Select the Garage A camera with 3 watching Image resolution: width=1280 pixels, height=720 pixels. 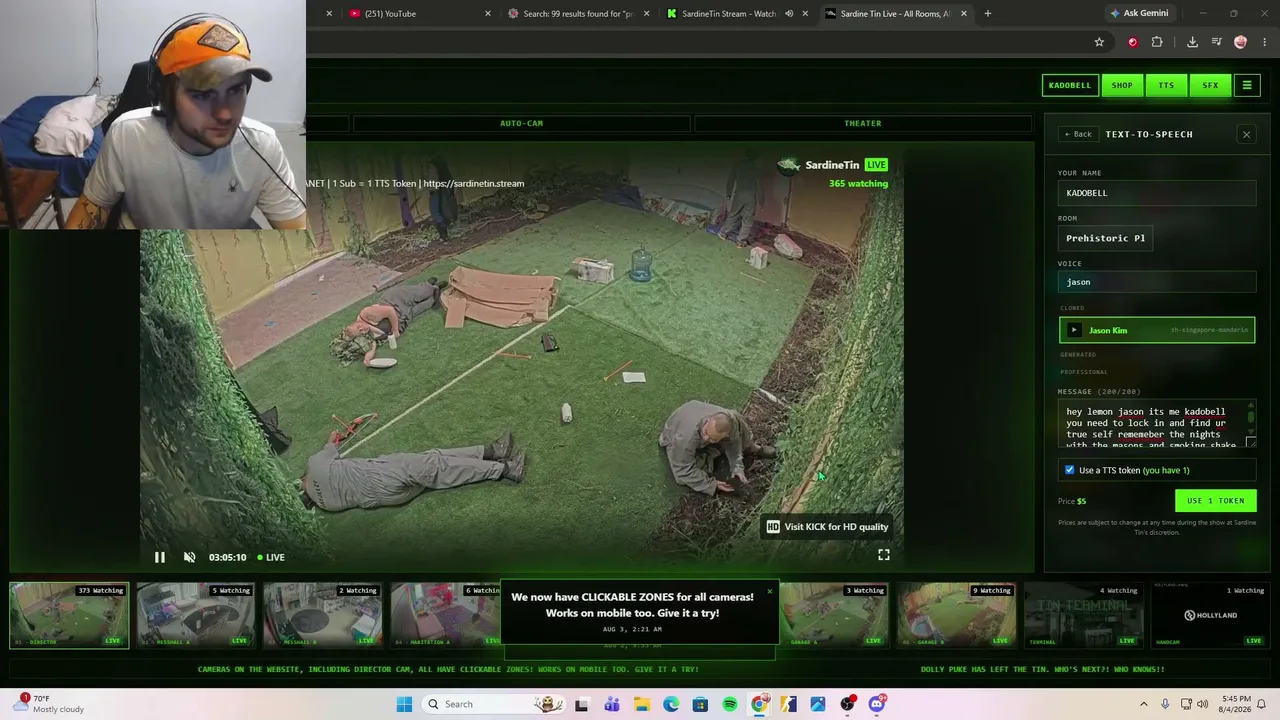tap(833, 615)
